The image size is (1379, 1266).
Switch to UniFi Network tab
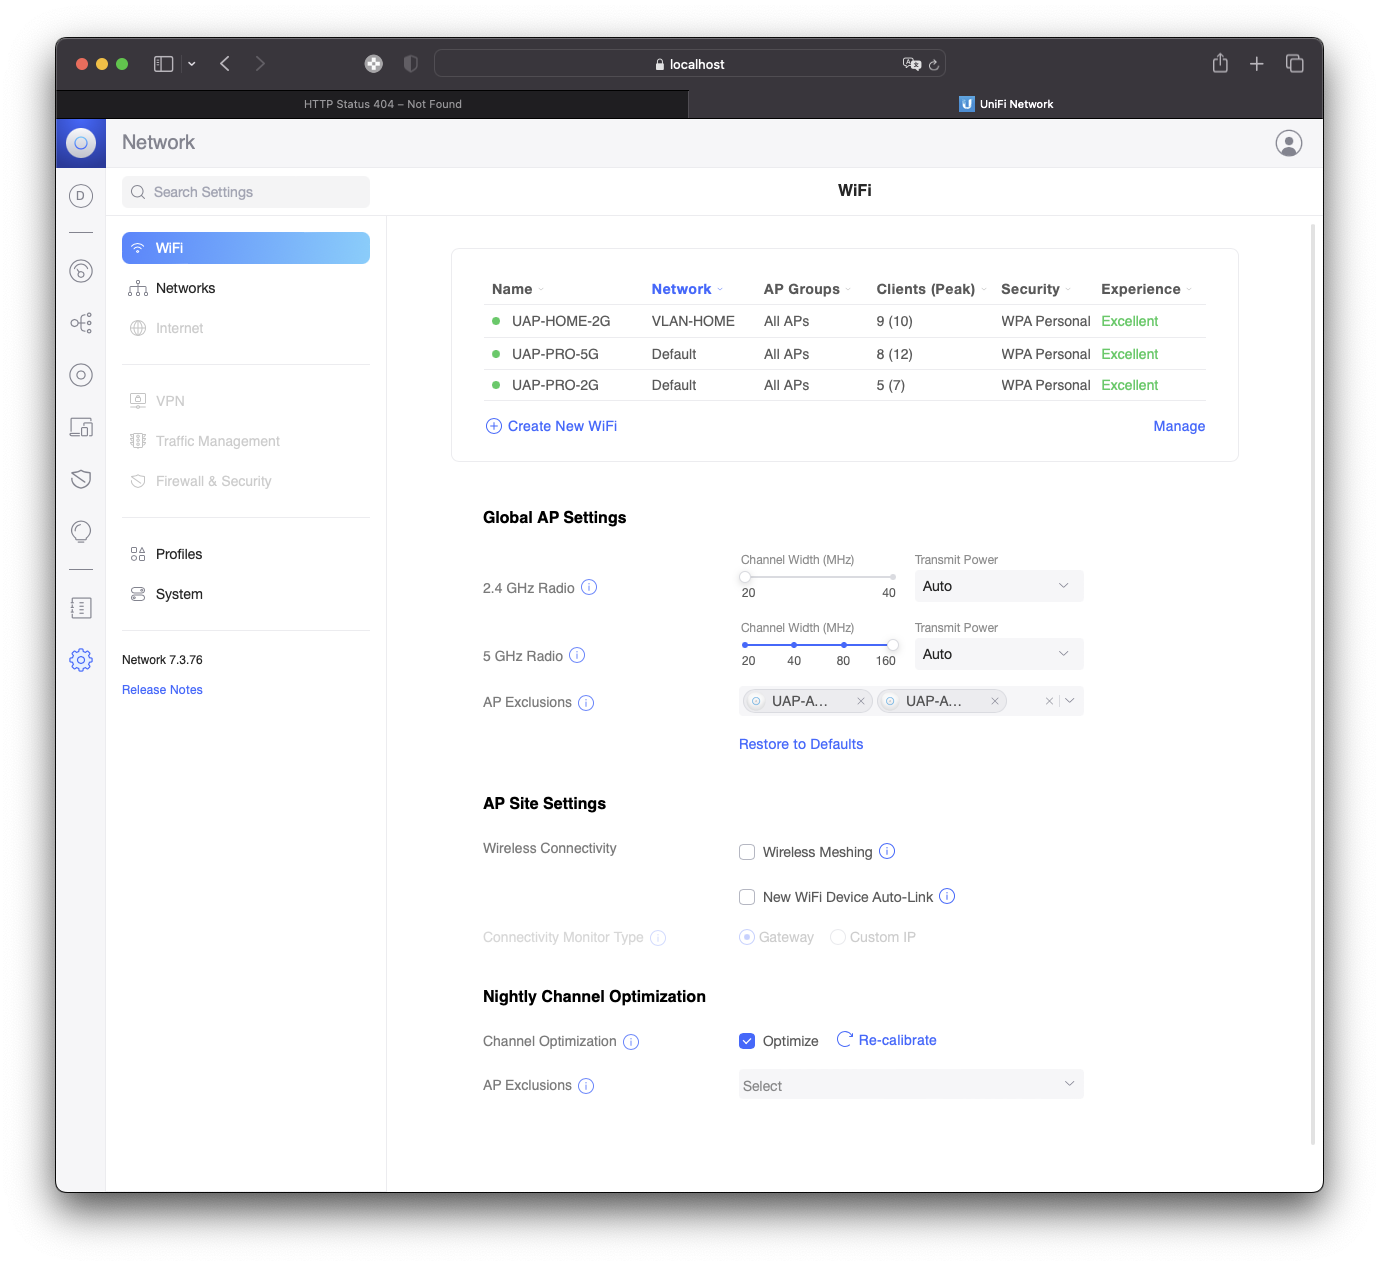coord(1006,104)
